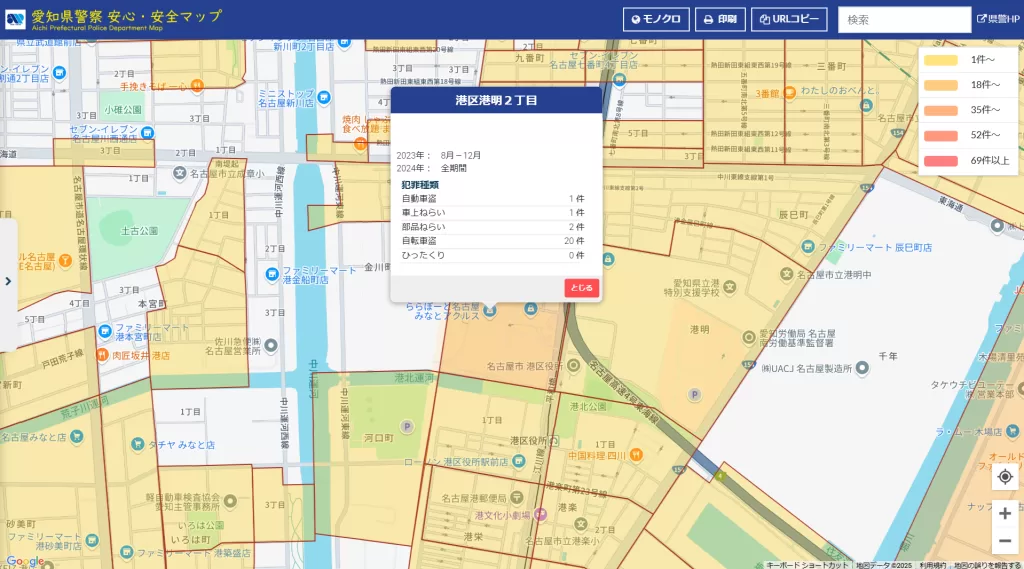The width and height of the screenshot is (1024, 569).
Task: Close the popup with とじる button
Action: pyautogui.click(x=581, y=287)
